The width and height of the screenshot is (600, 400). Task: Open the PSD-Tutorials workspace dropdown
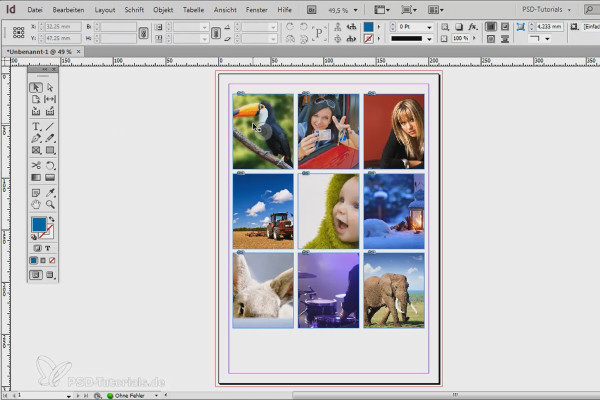(546, 10)
